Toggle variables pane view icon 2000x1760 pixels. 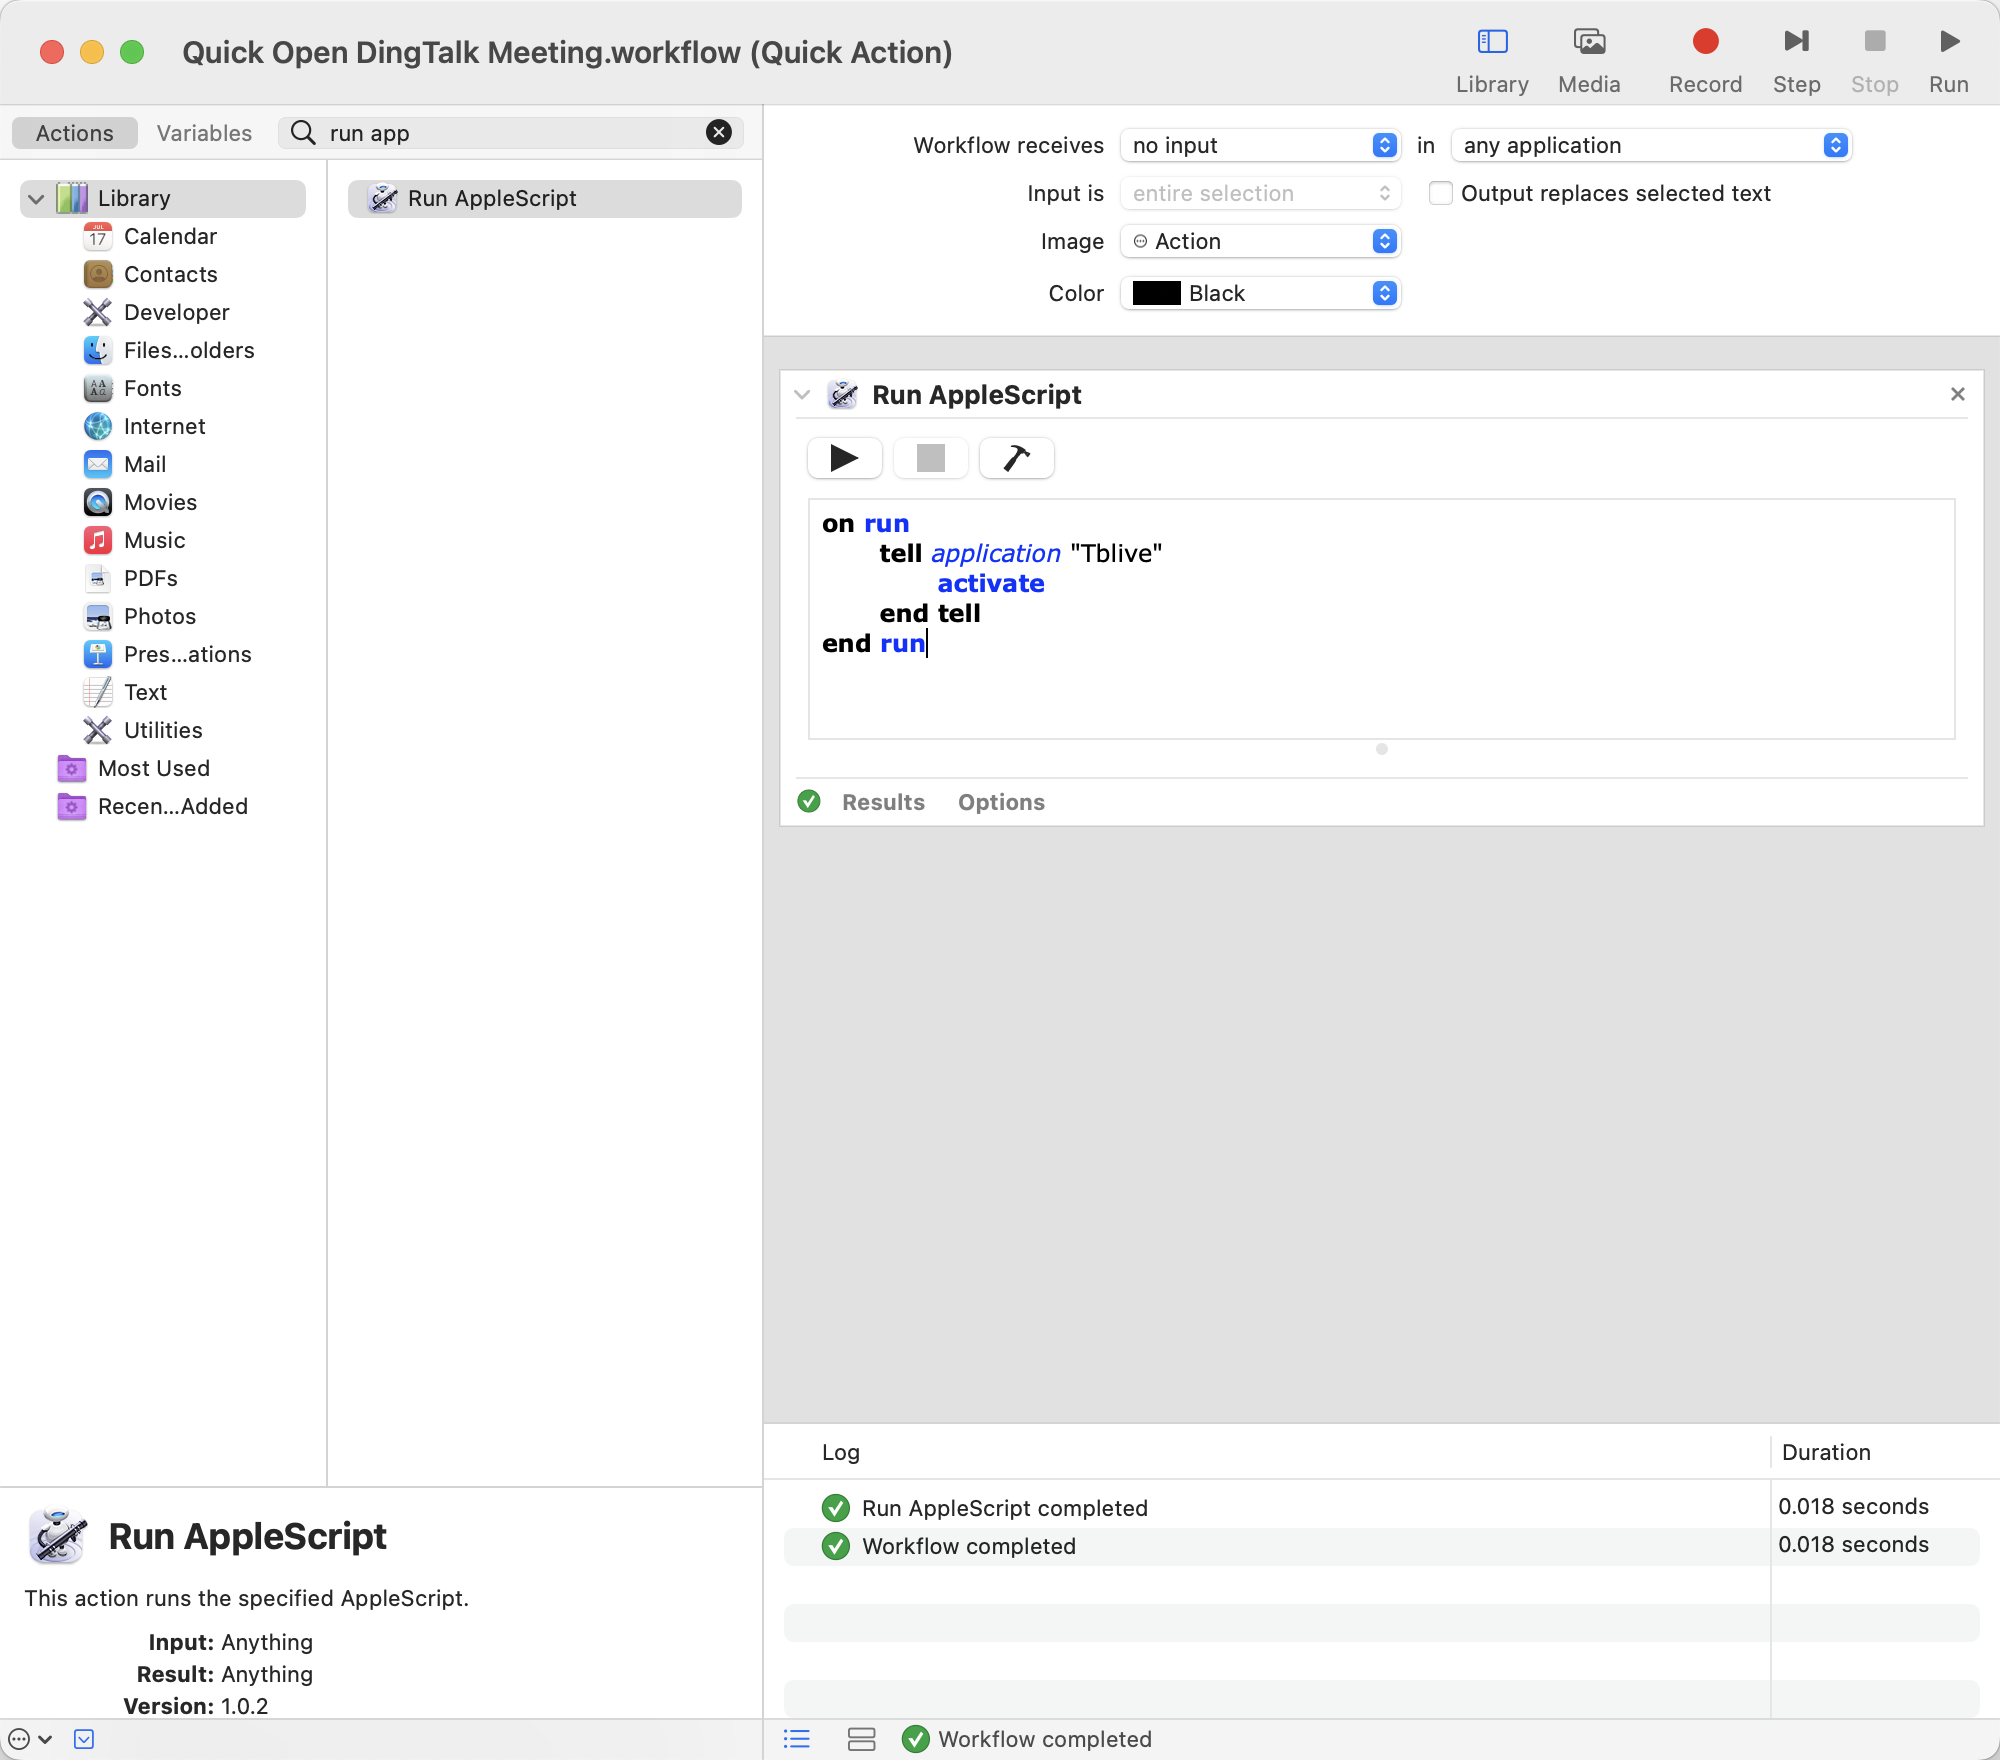pyautogui.click(x=861, y=1739)
